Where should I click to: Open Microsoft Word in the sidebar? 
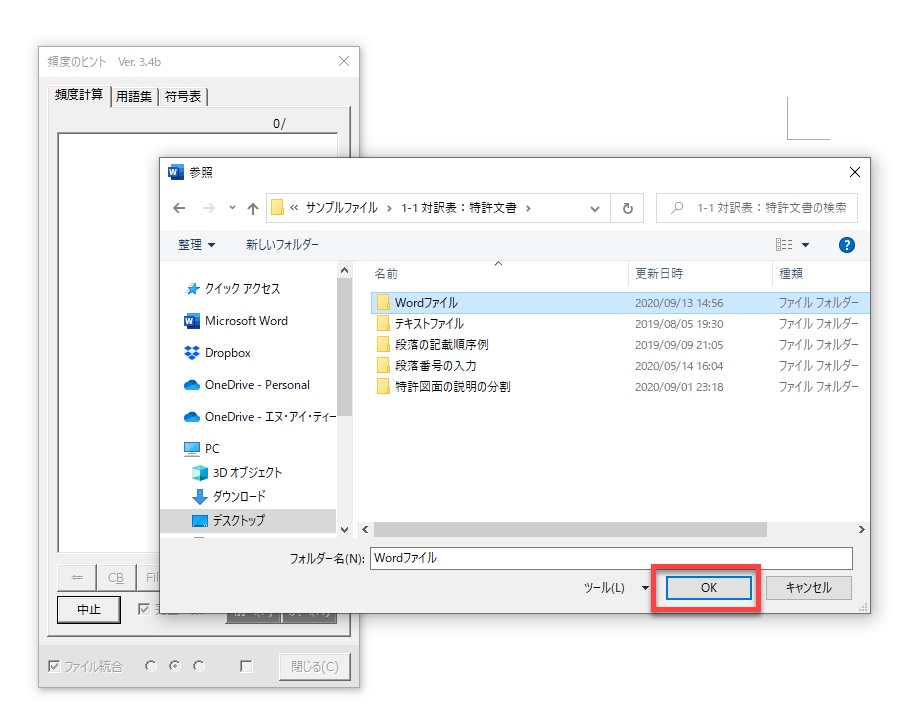coord(245,321)
